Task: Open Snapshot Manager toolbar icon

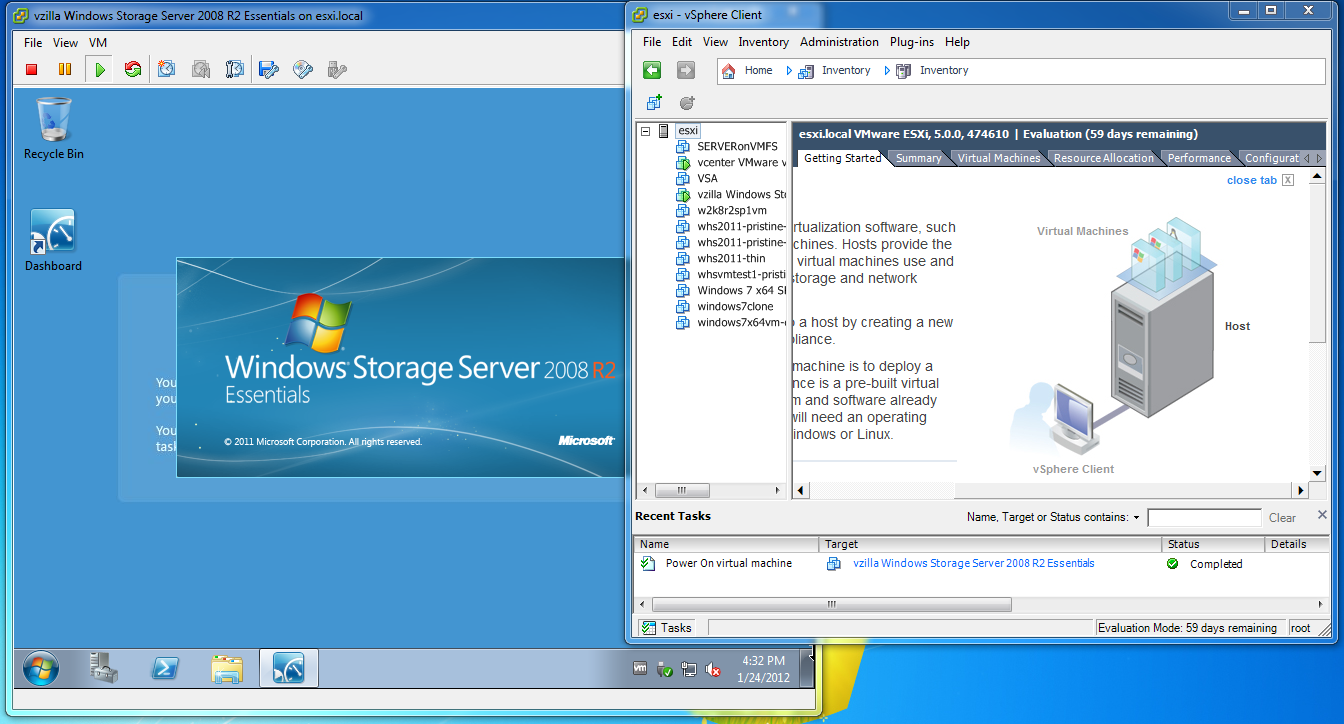Action: coord(235,69)
